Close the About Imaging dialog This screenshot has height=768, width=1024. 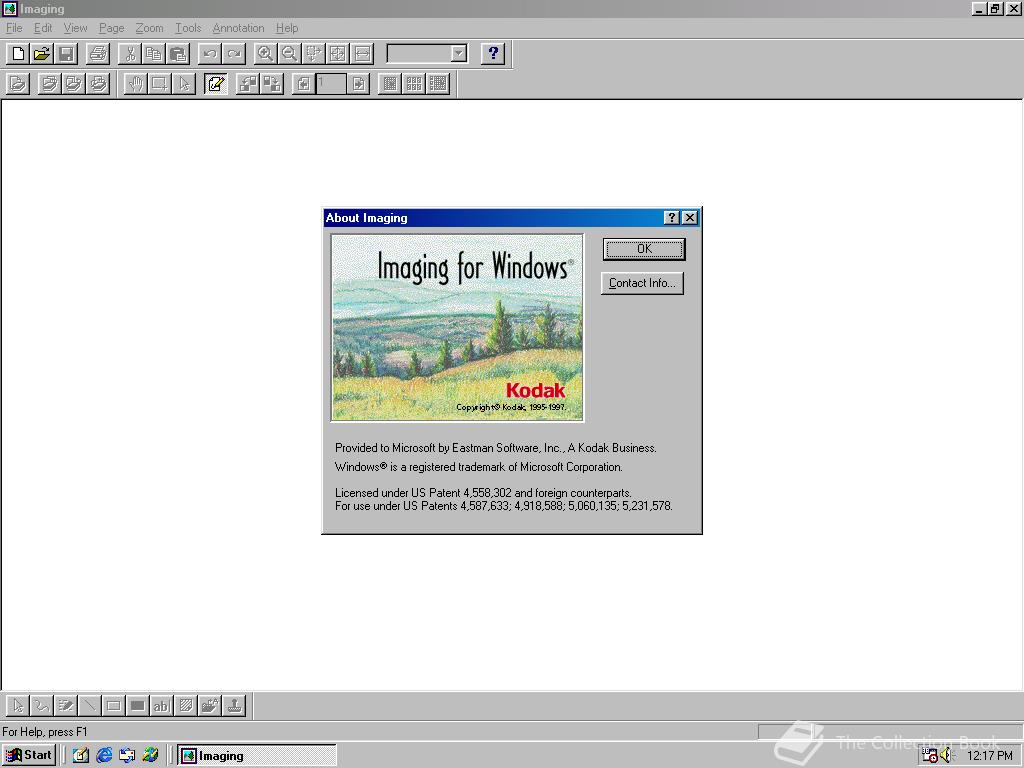(x=690, y=217)
